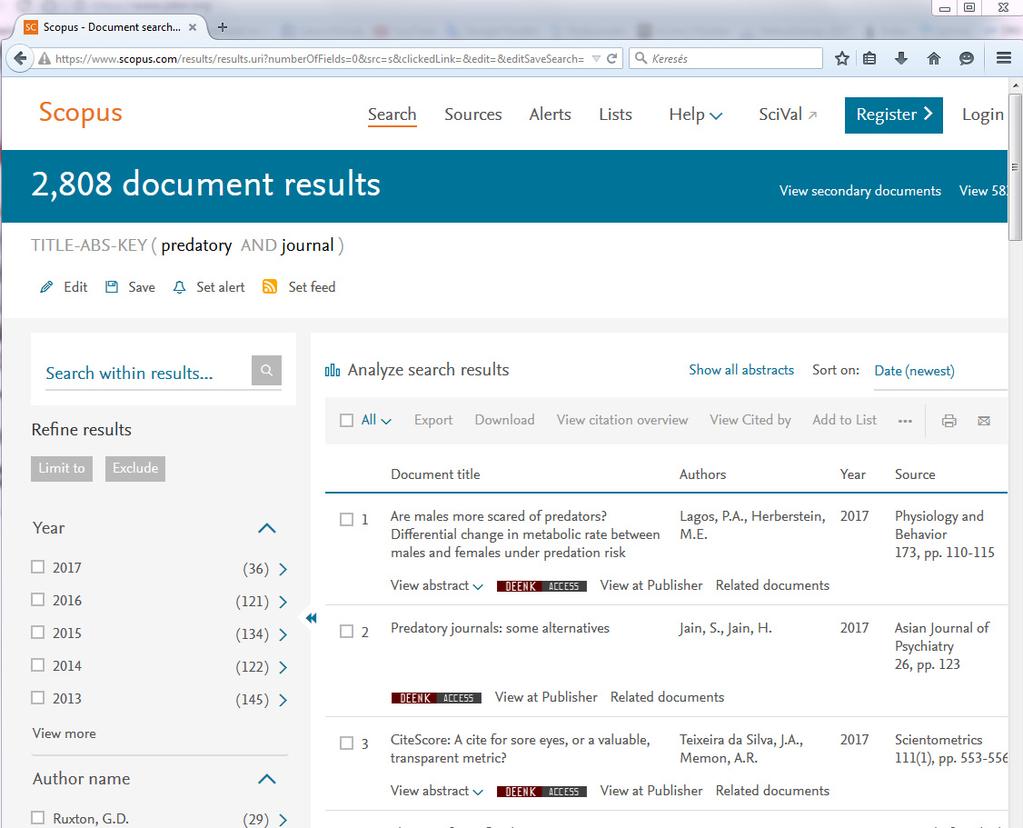Check the Ruxton, G.D. author filter
Image resolution: width=1023 pixels, height=828 pixels.
click(38, 817)
